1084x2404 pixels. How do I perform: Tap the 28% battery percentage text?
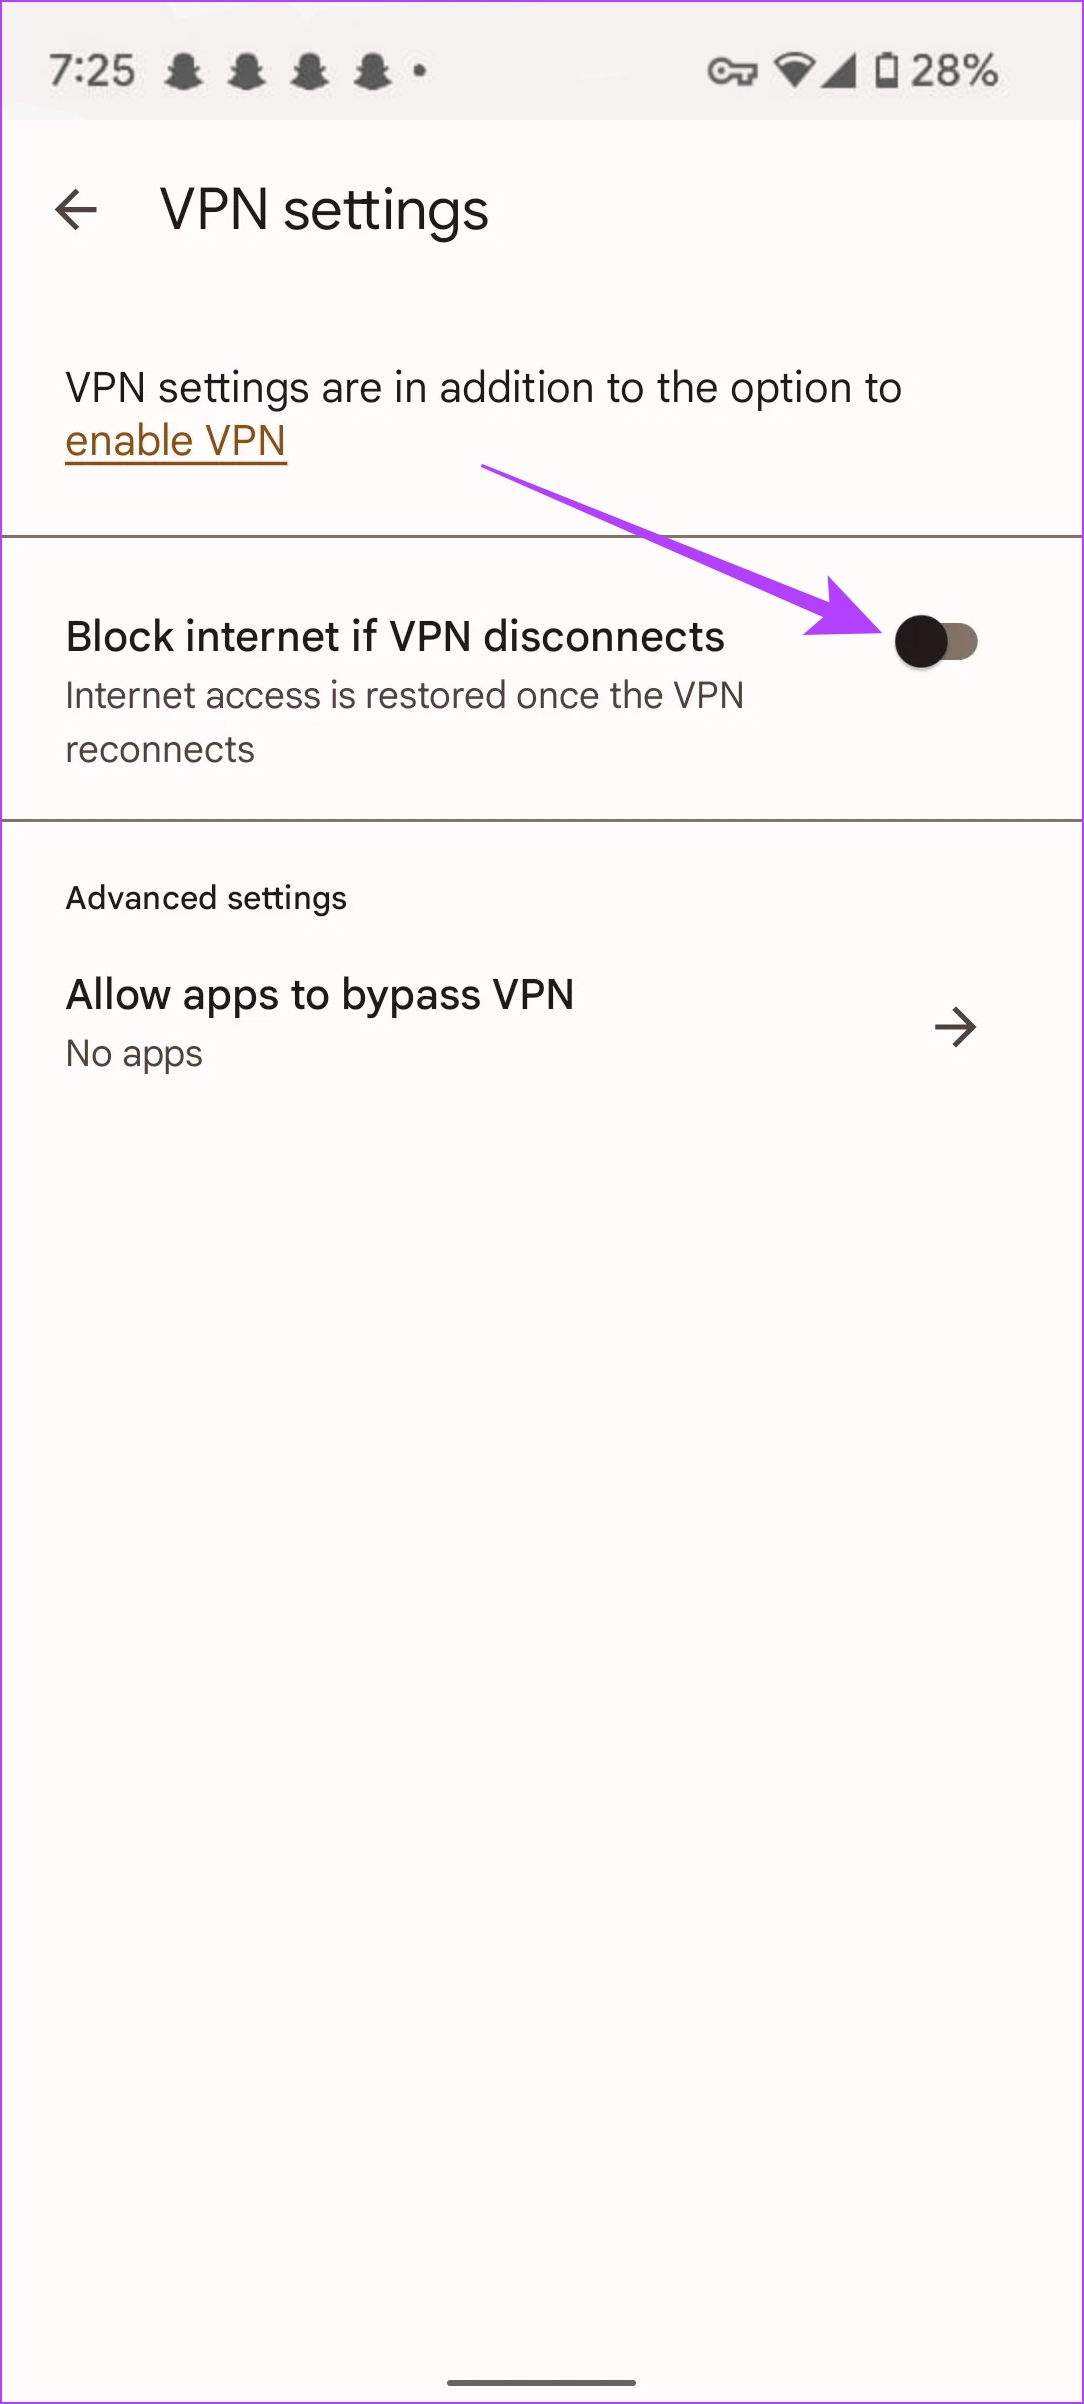tap(954, 71)
